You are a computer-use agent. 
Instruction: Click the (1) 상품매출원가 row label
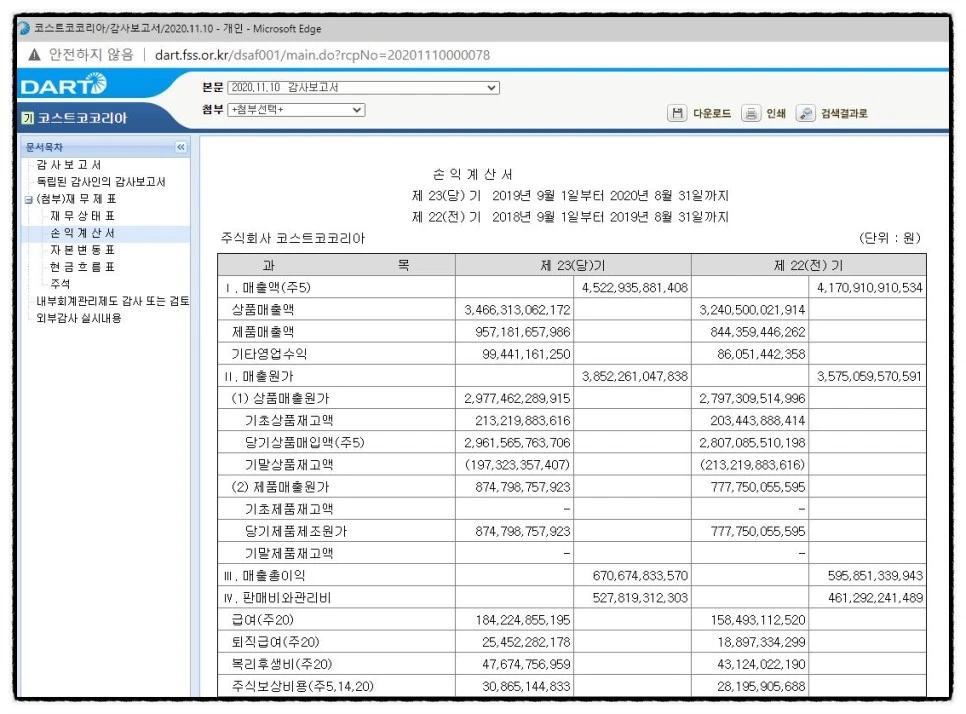[280, 399]
